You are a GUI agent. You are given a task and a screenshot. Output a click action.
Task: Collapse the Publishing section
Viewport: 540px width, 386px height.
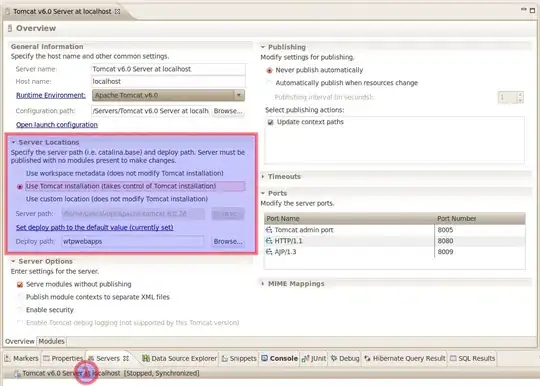[x=263, y=47]
